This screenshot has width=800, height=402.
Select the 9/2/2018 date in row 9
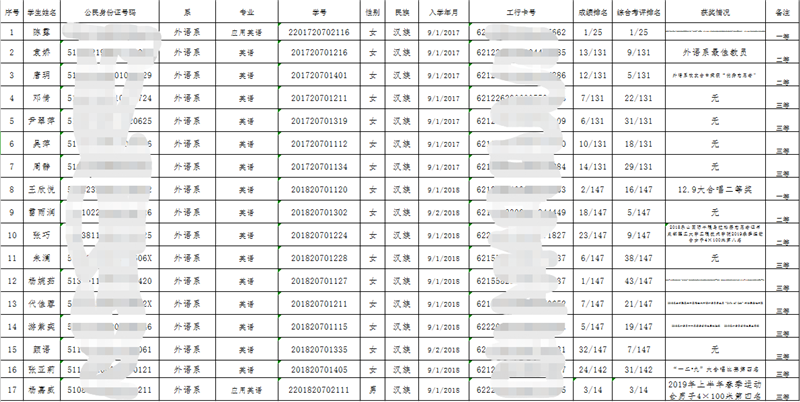443,212
